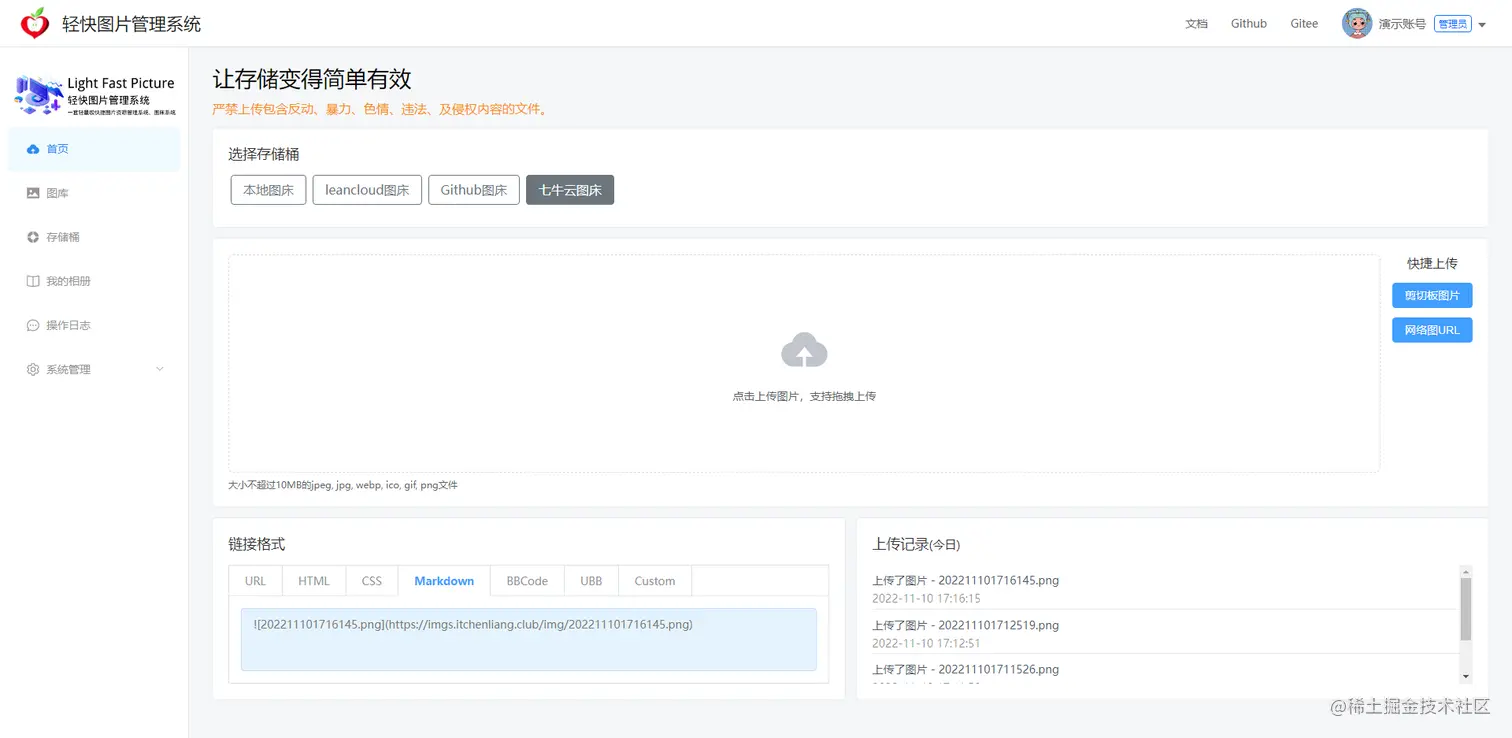Select the 本地图床 storage bucket

tap(268, 190)
